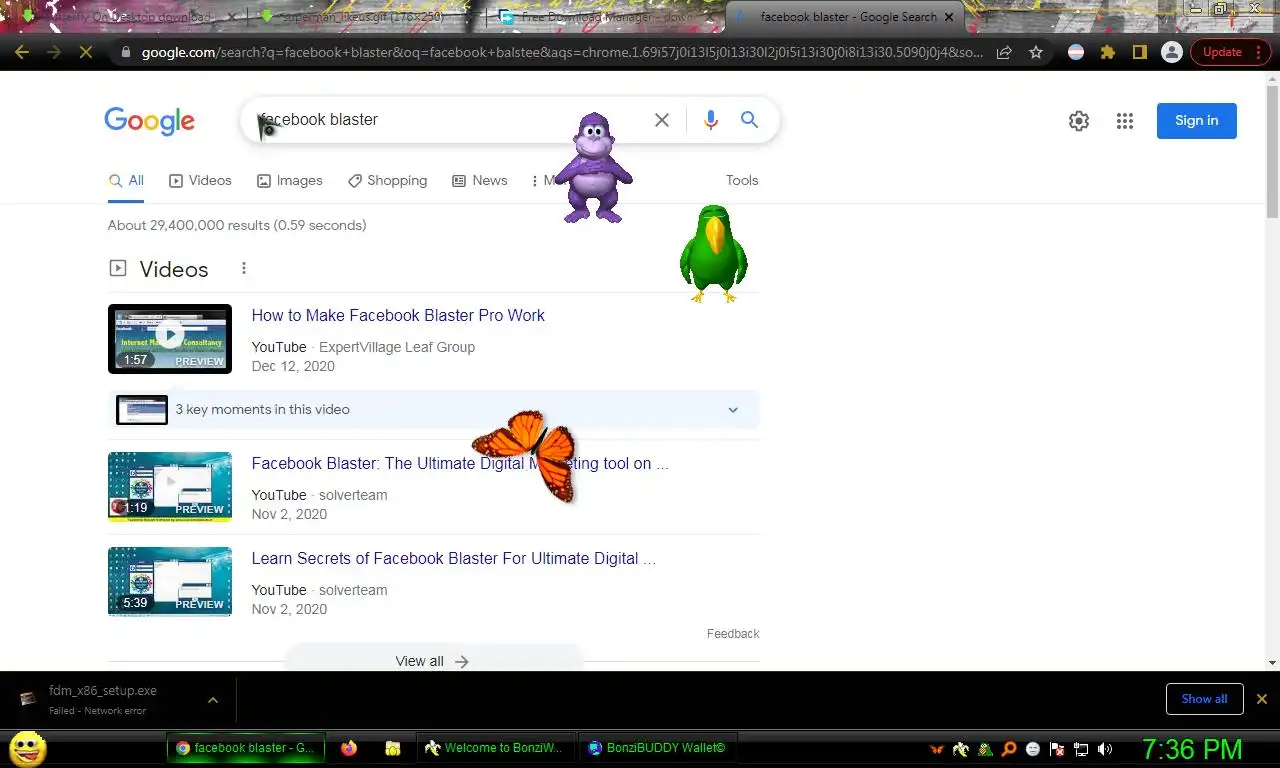This screenshot has width=1280, height=768.
Task: Open Chrome extensions puzzle icon
Action: pos(1108,52)
